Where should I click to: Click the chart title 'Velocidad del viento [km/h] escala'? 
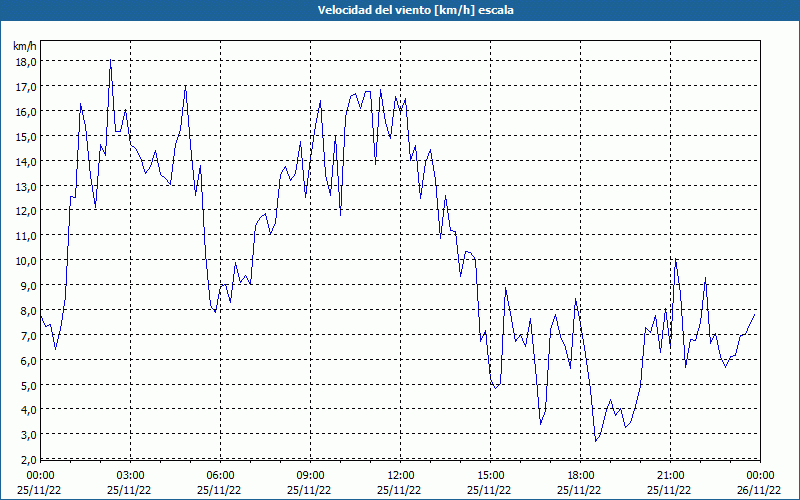pyautogui.click(x=415, y=10)
